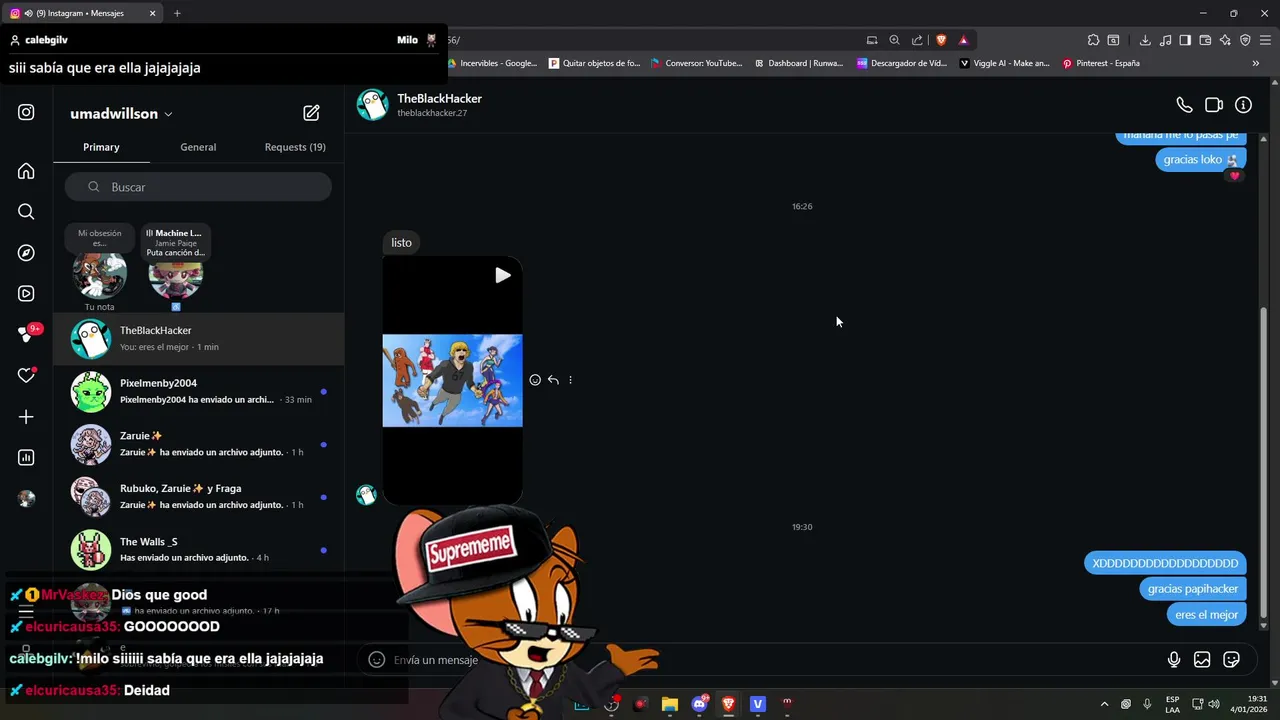Open the browser main menu
This screenshot has width=1280, height=720.
tap(1265, 40)
